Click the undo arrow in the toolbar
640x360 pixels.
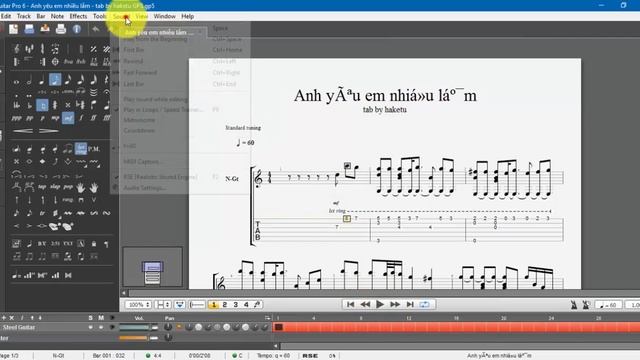point(96,29)
